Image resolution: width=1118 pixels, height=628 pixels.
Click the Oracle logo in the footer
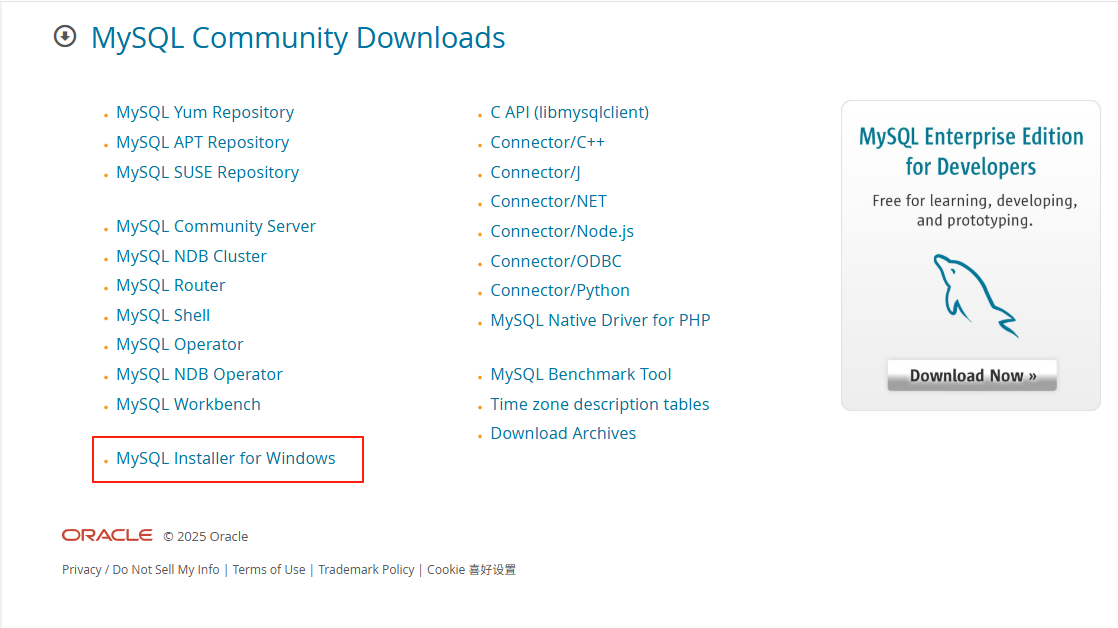(107, 535)
